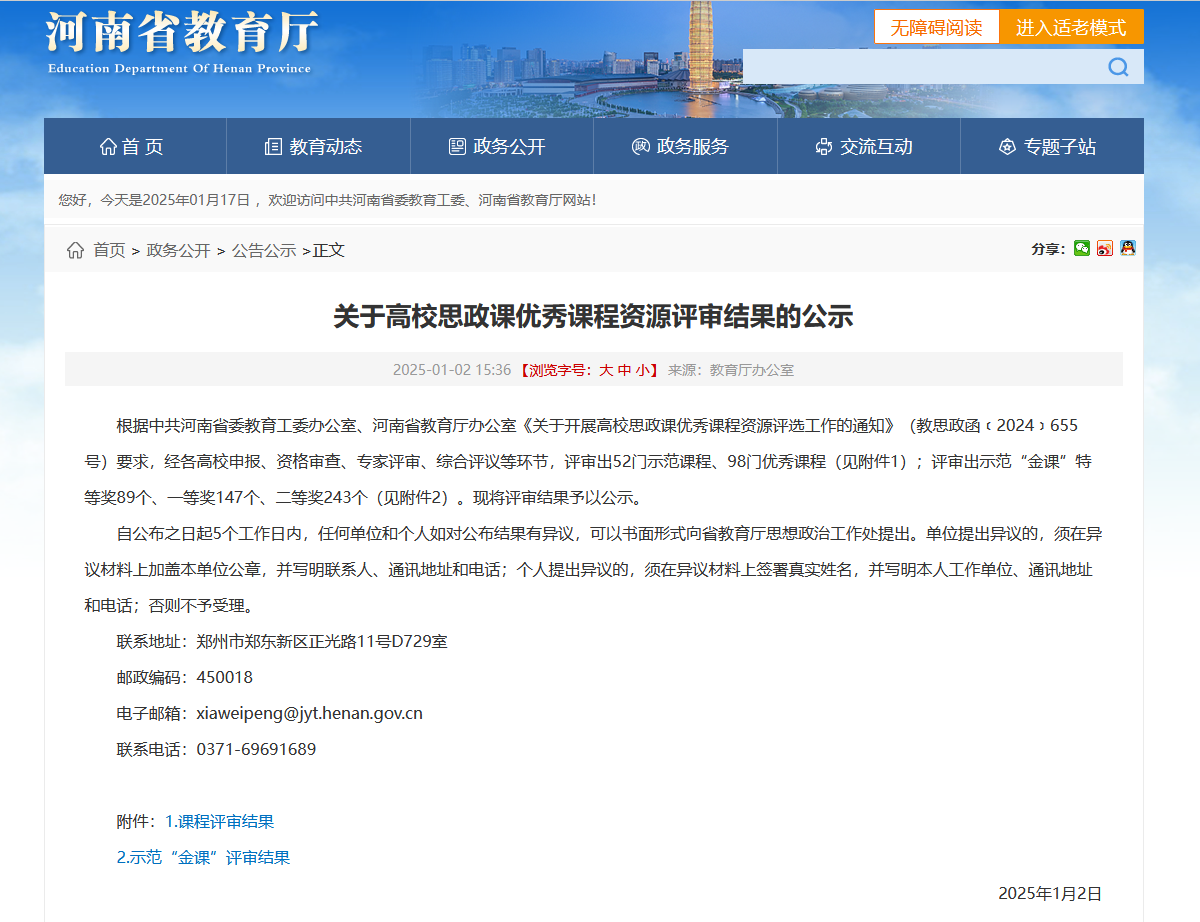Enable 无障碍阅读 accessibility mode
The width and height of the screenshot is (1200, 922).
(936, 27)
